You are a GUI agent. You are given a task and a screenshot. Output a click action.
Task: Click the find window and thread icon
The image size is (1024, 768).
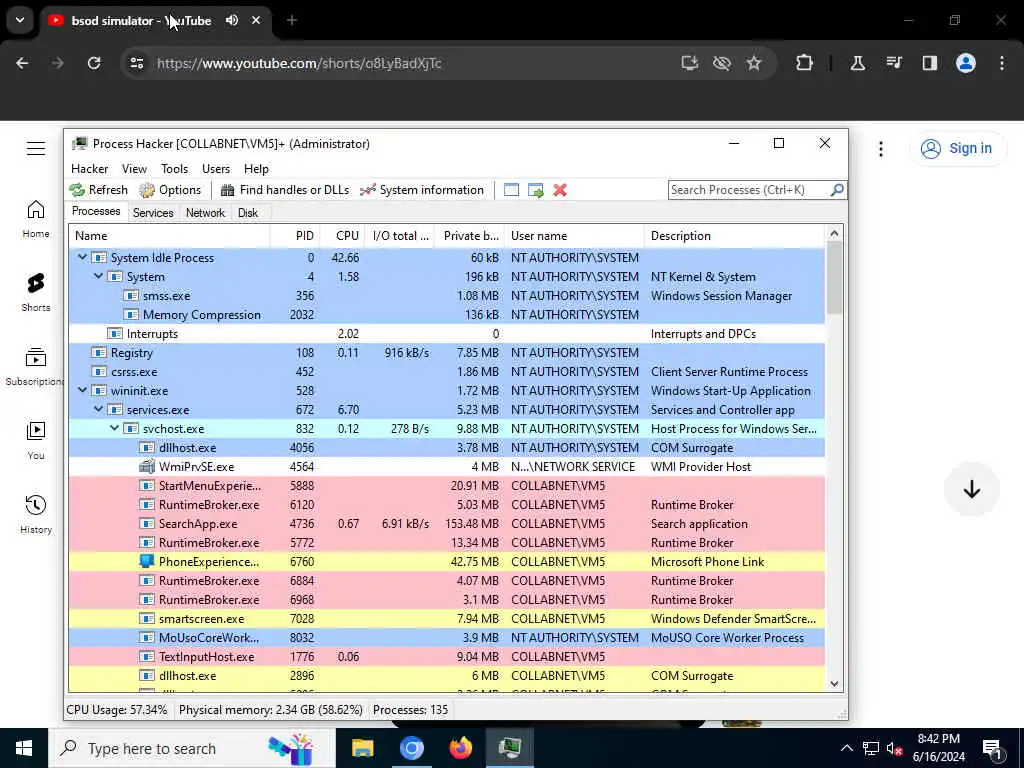pos(536,190)
